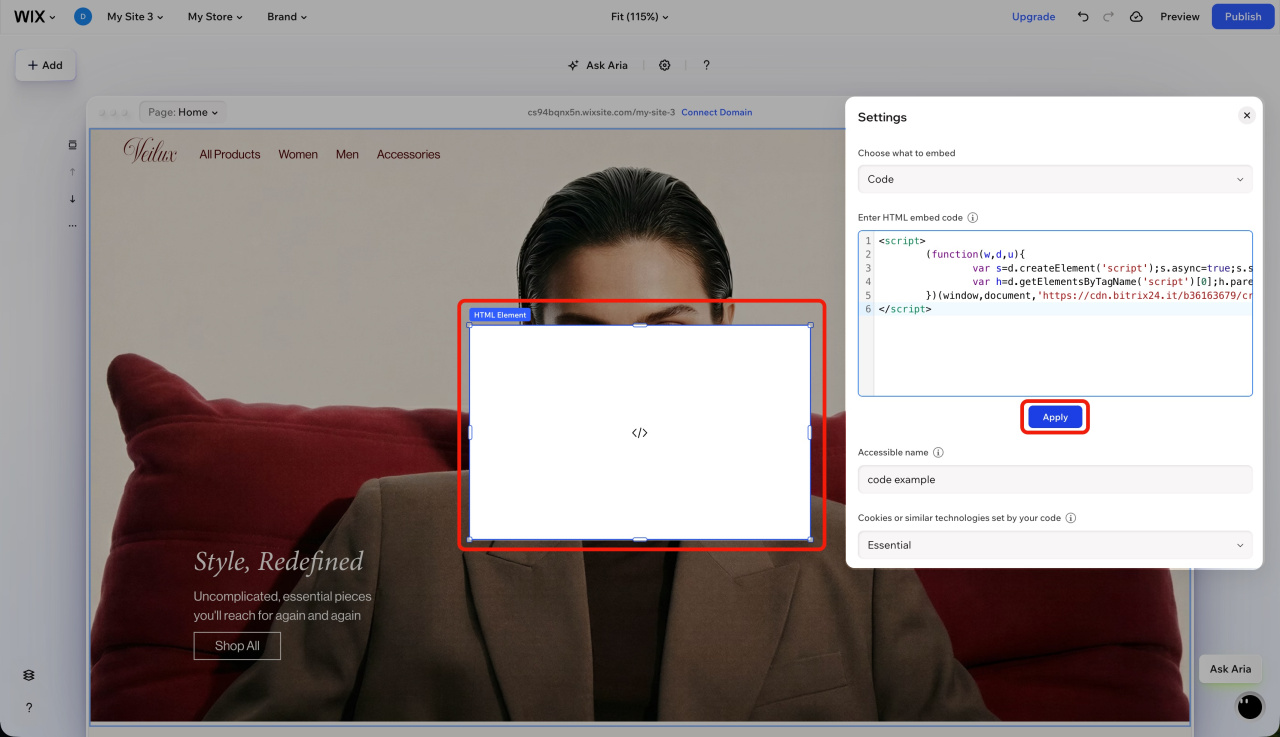Click the move section down arrow

[72, 199]
